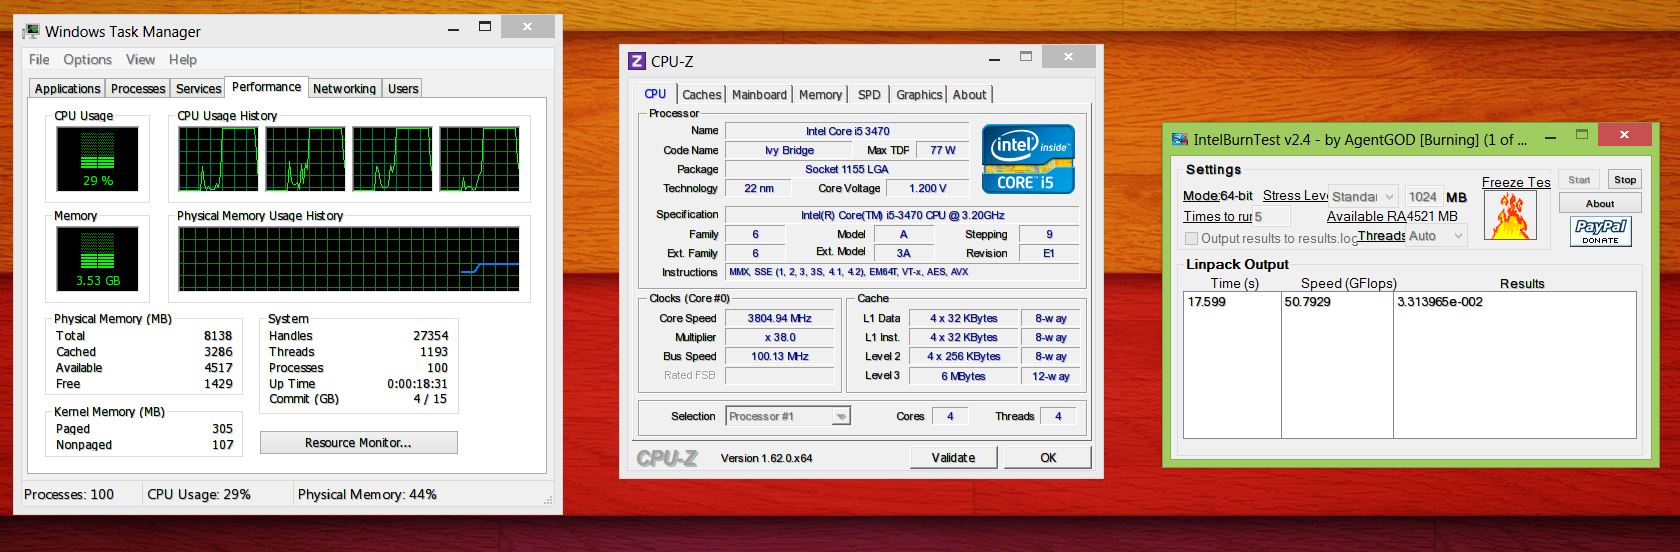This screenshot has width=1680, height=552.
Task: Click the CPU-Z title bar Z icon
Action: pyautogui.click(x=637, y=61)
